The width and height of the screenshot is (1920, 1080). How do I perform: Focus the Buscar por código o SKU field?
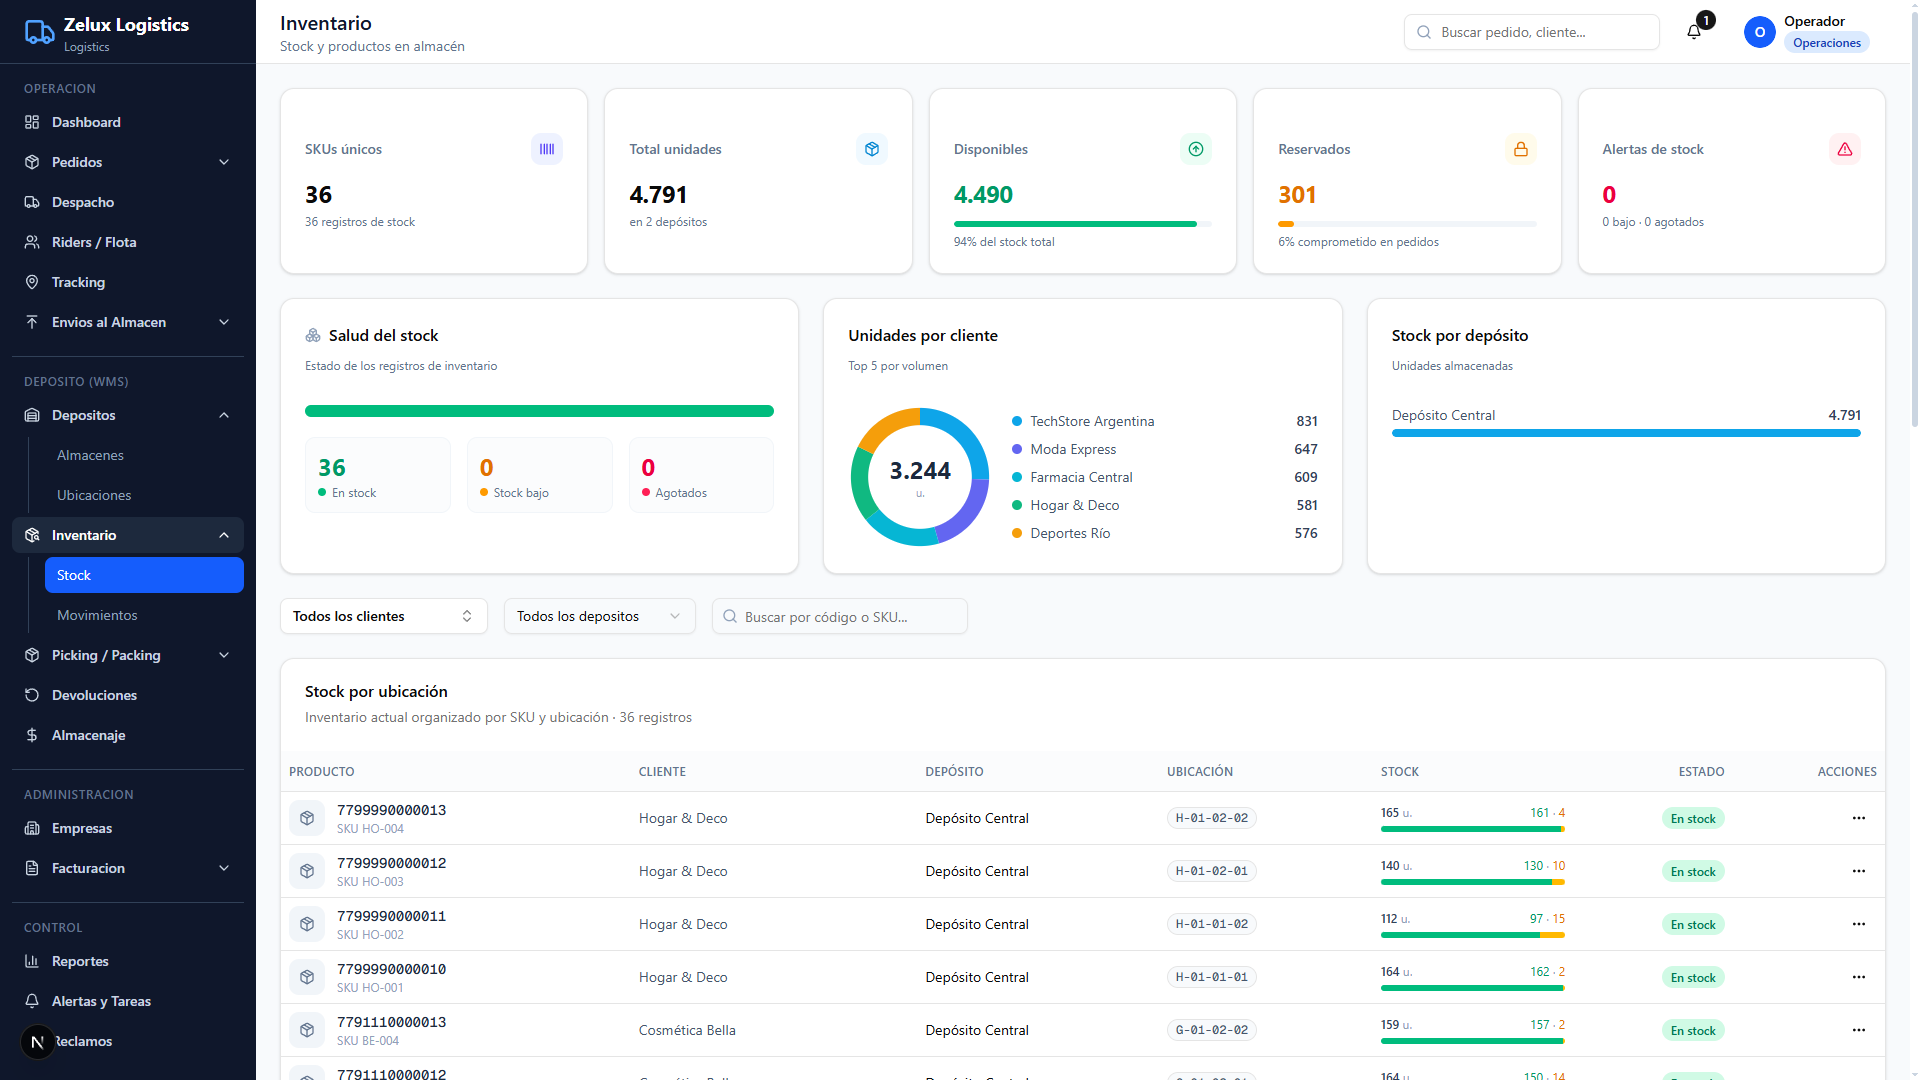[x=840, y=616]
